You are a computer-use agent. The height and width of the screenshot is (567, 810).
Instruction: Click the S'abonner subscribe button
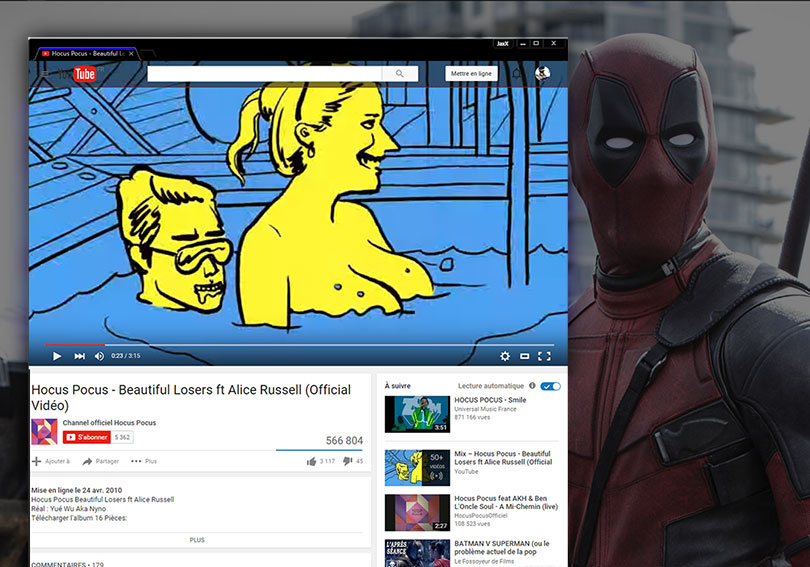click(x=87, y=437)
